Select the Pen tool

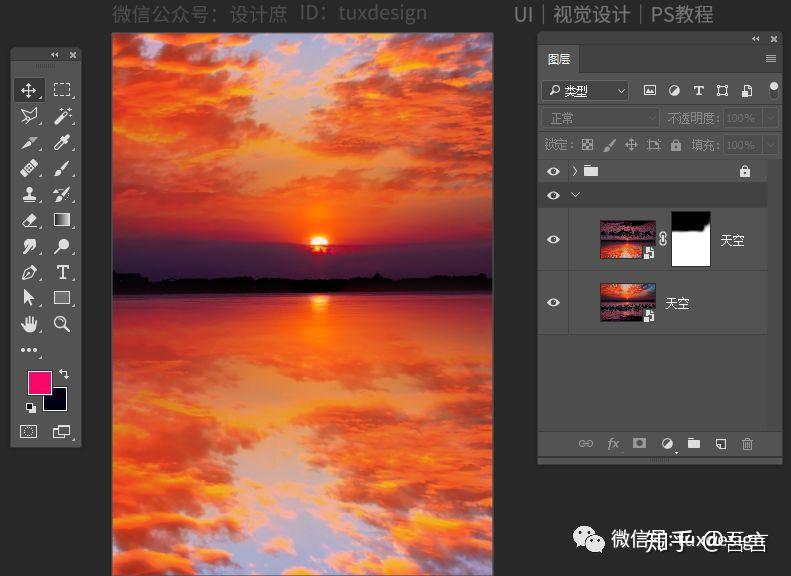(29, 272)
